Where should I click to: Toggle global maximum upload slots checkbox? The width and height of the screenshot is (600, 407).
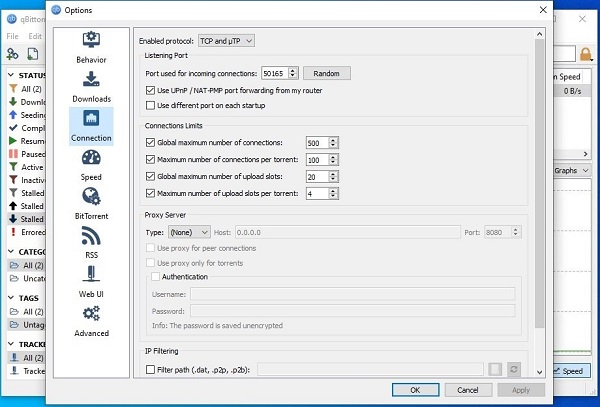tap(150, 176)
